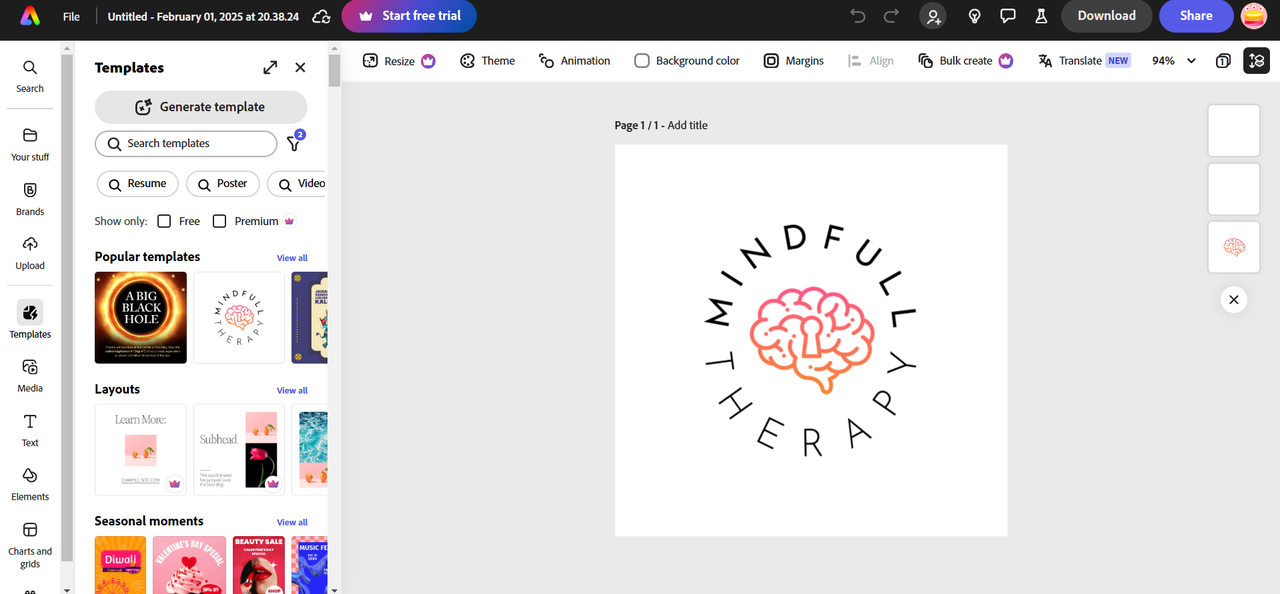Open Bulk create
Screen dimensions: 1280x594
coord(965,61)
